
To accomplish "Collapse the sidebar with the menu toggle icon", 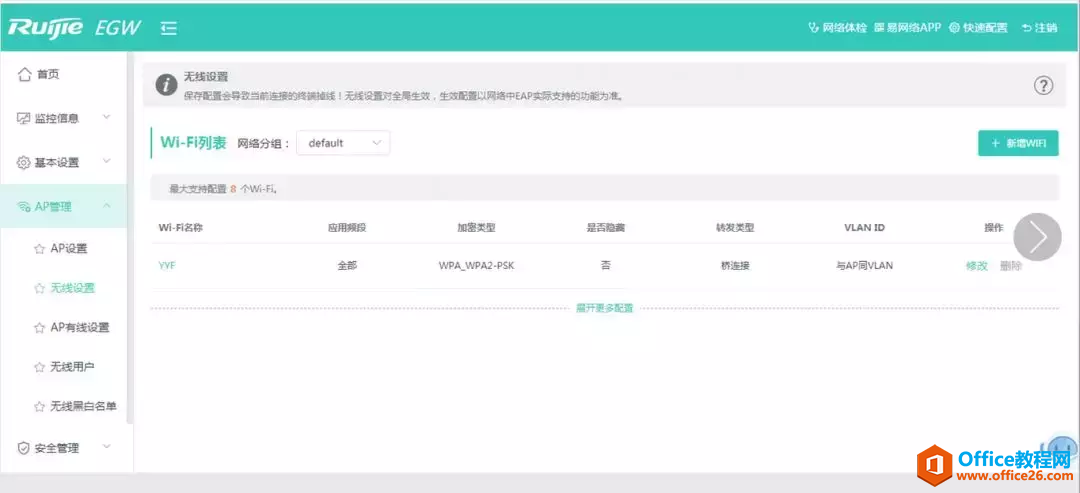I will 169,28.
